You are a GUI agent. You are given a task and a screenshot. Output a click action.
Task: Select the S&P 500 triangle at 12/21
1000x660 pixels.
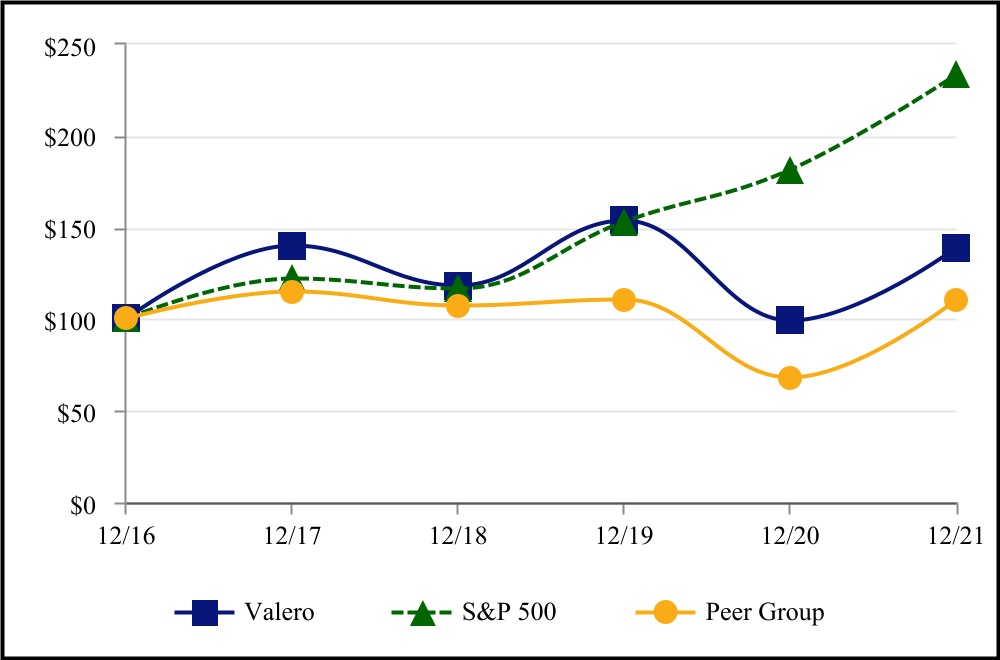(956, 76)
